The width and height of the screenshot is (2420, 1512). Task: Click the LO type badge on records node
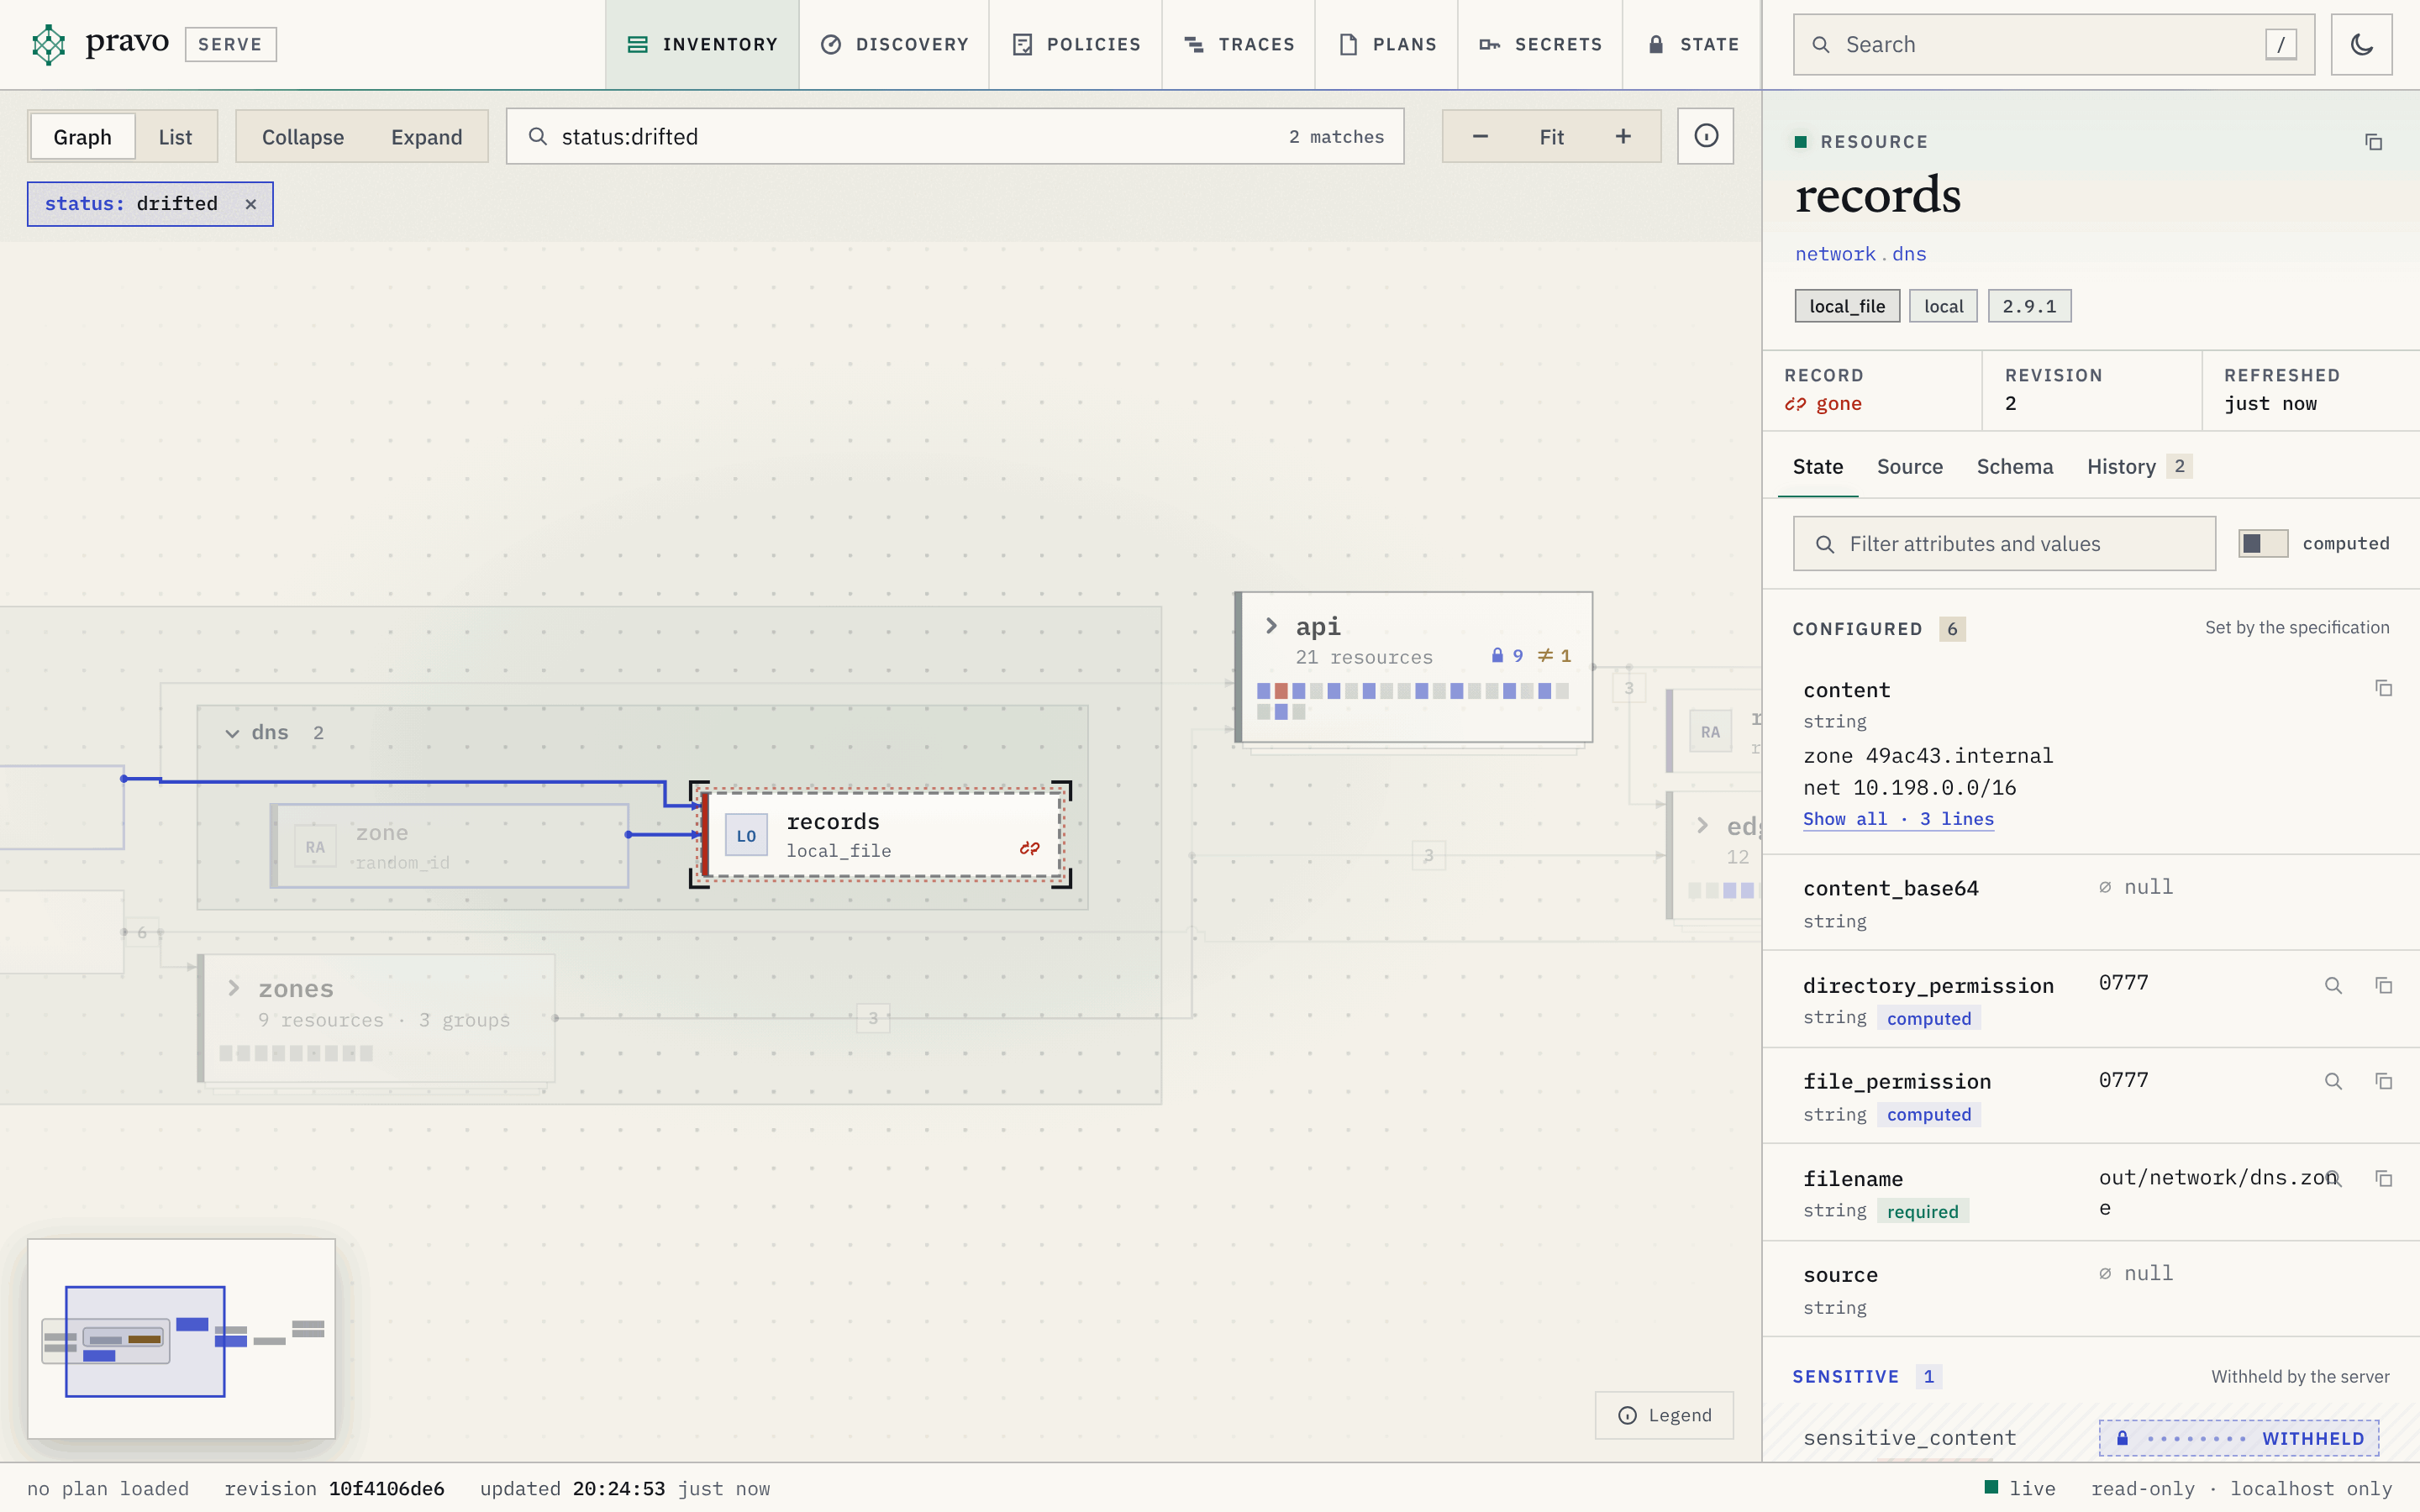[746, 836]
